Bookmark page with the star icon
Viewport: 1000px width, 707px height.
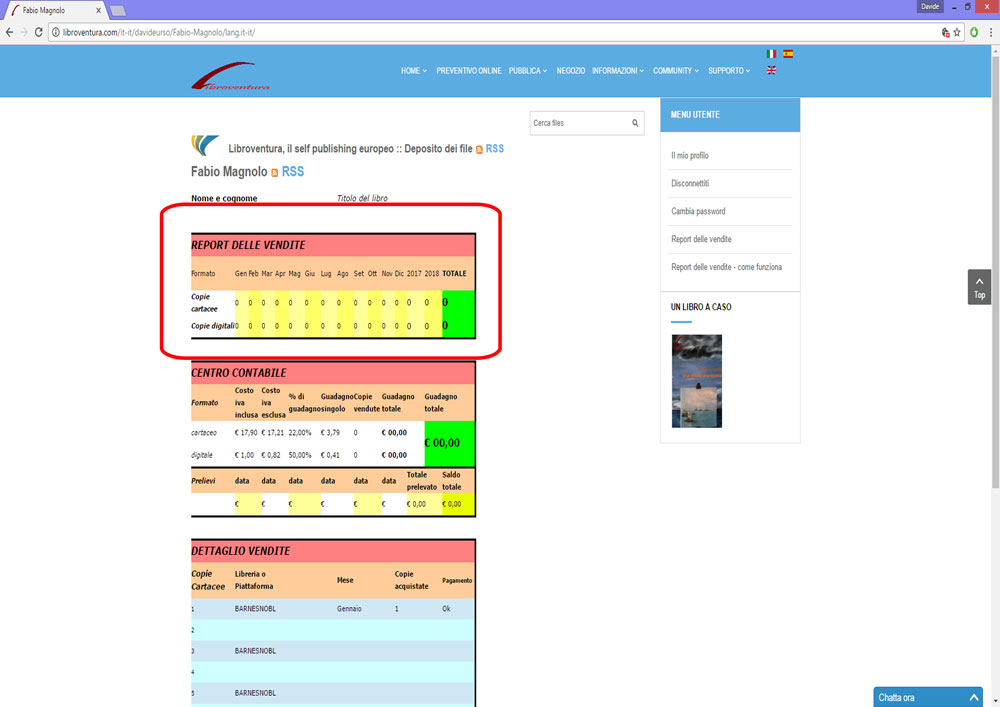(957, 32)
